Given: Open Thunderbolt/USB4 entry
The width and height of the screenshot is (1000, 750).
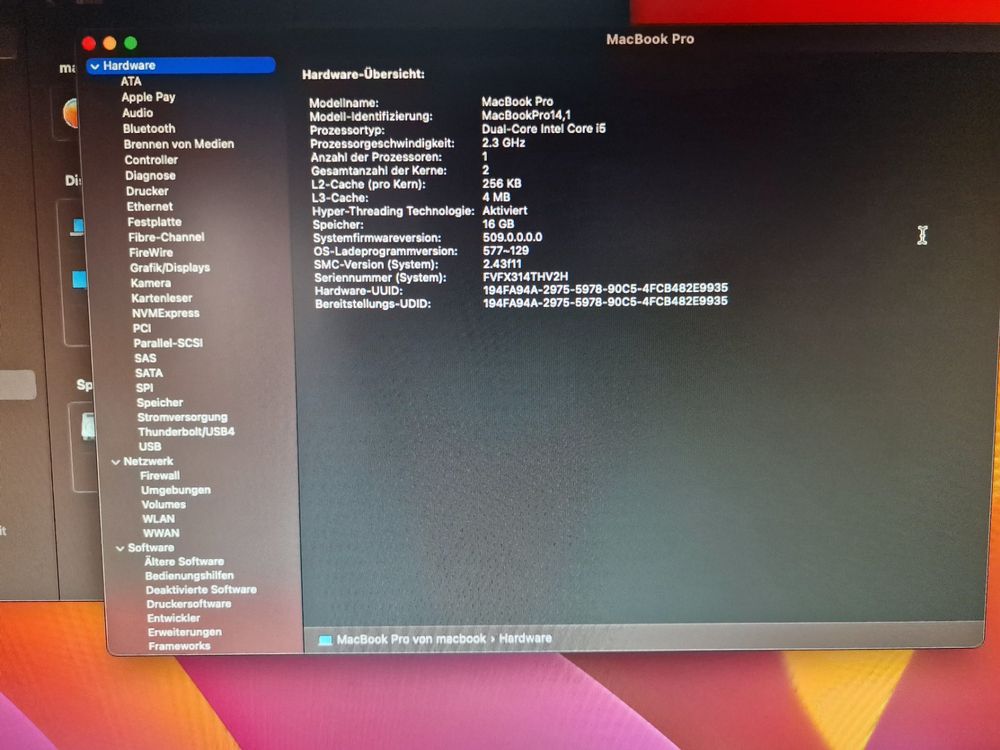Looking at the screenshot, I should pos(186,432).
